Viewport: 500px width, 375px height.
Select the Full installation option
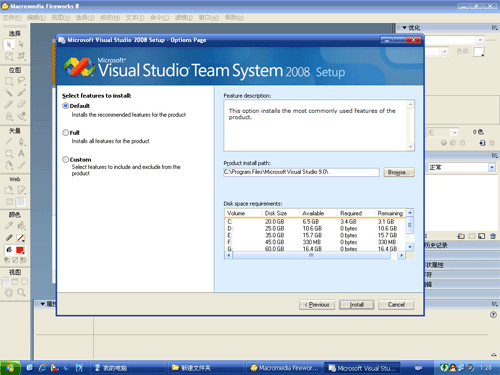tap(66, 132)
